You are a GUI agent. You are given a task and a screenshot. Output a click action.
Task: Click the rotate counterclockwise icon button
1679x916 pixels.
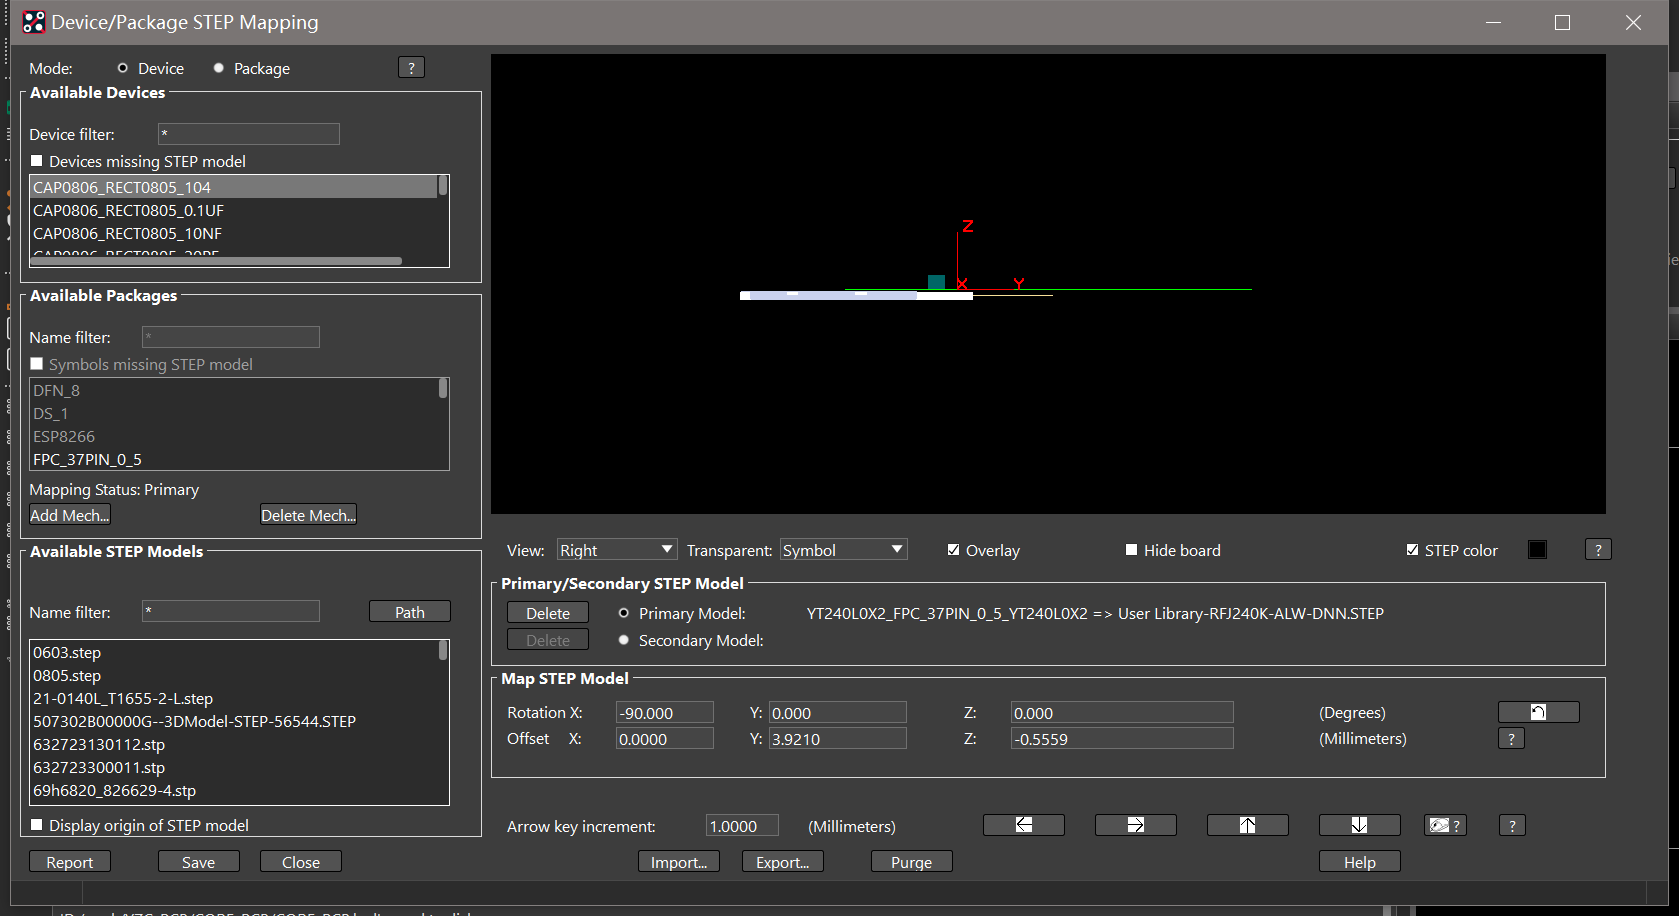click(1539, 712)
